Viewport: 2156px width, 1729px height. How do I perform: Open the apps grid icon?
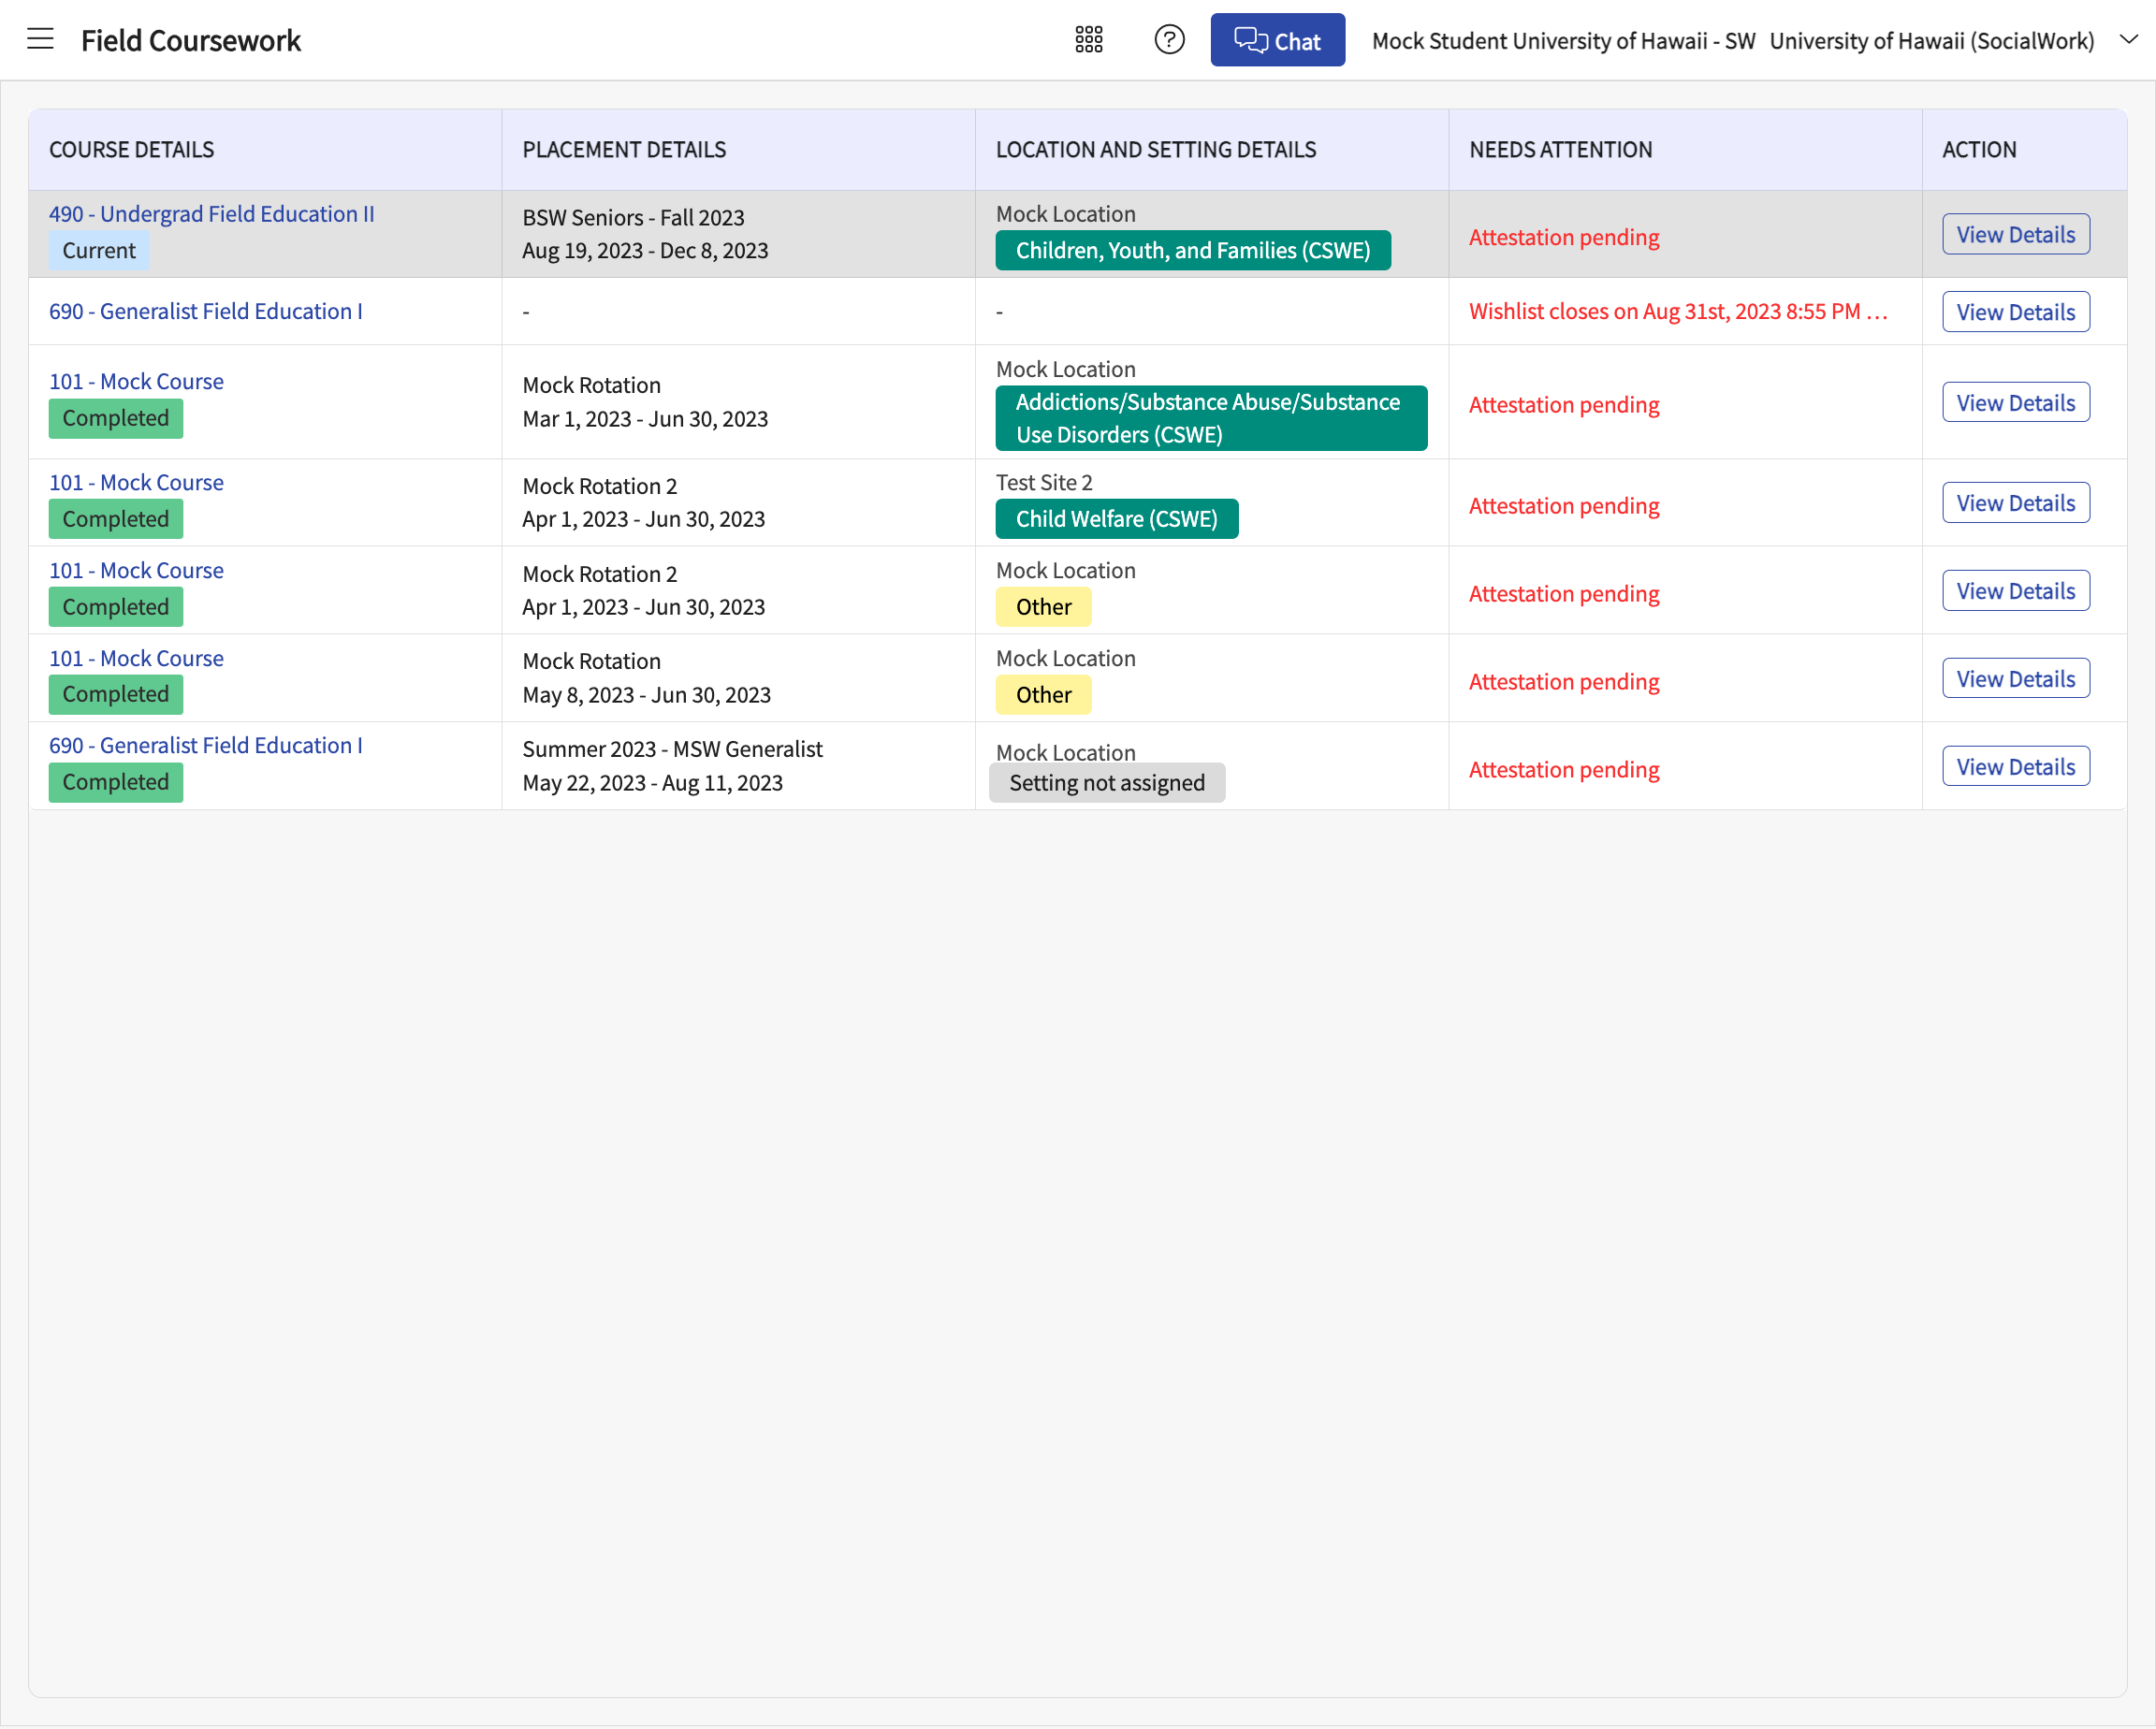[x=1088, y=40]
